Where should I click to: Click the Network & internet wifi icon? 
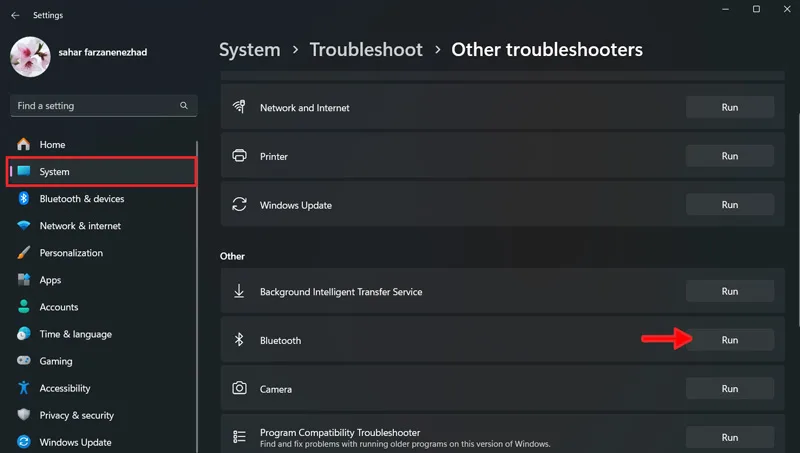coord(23,225)
